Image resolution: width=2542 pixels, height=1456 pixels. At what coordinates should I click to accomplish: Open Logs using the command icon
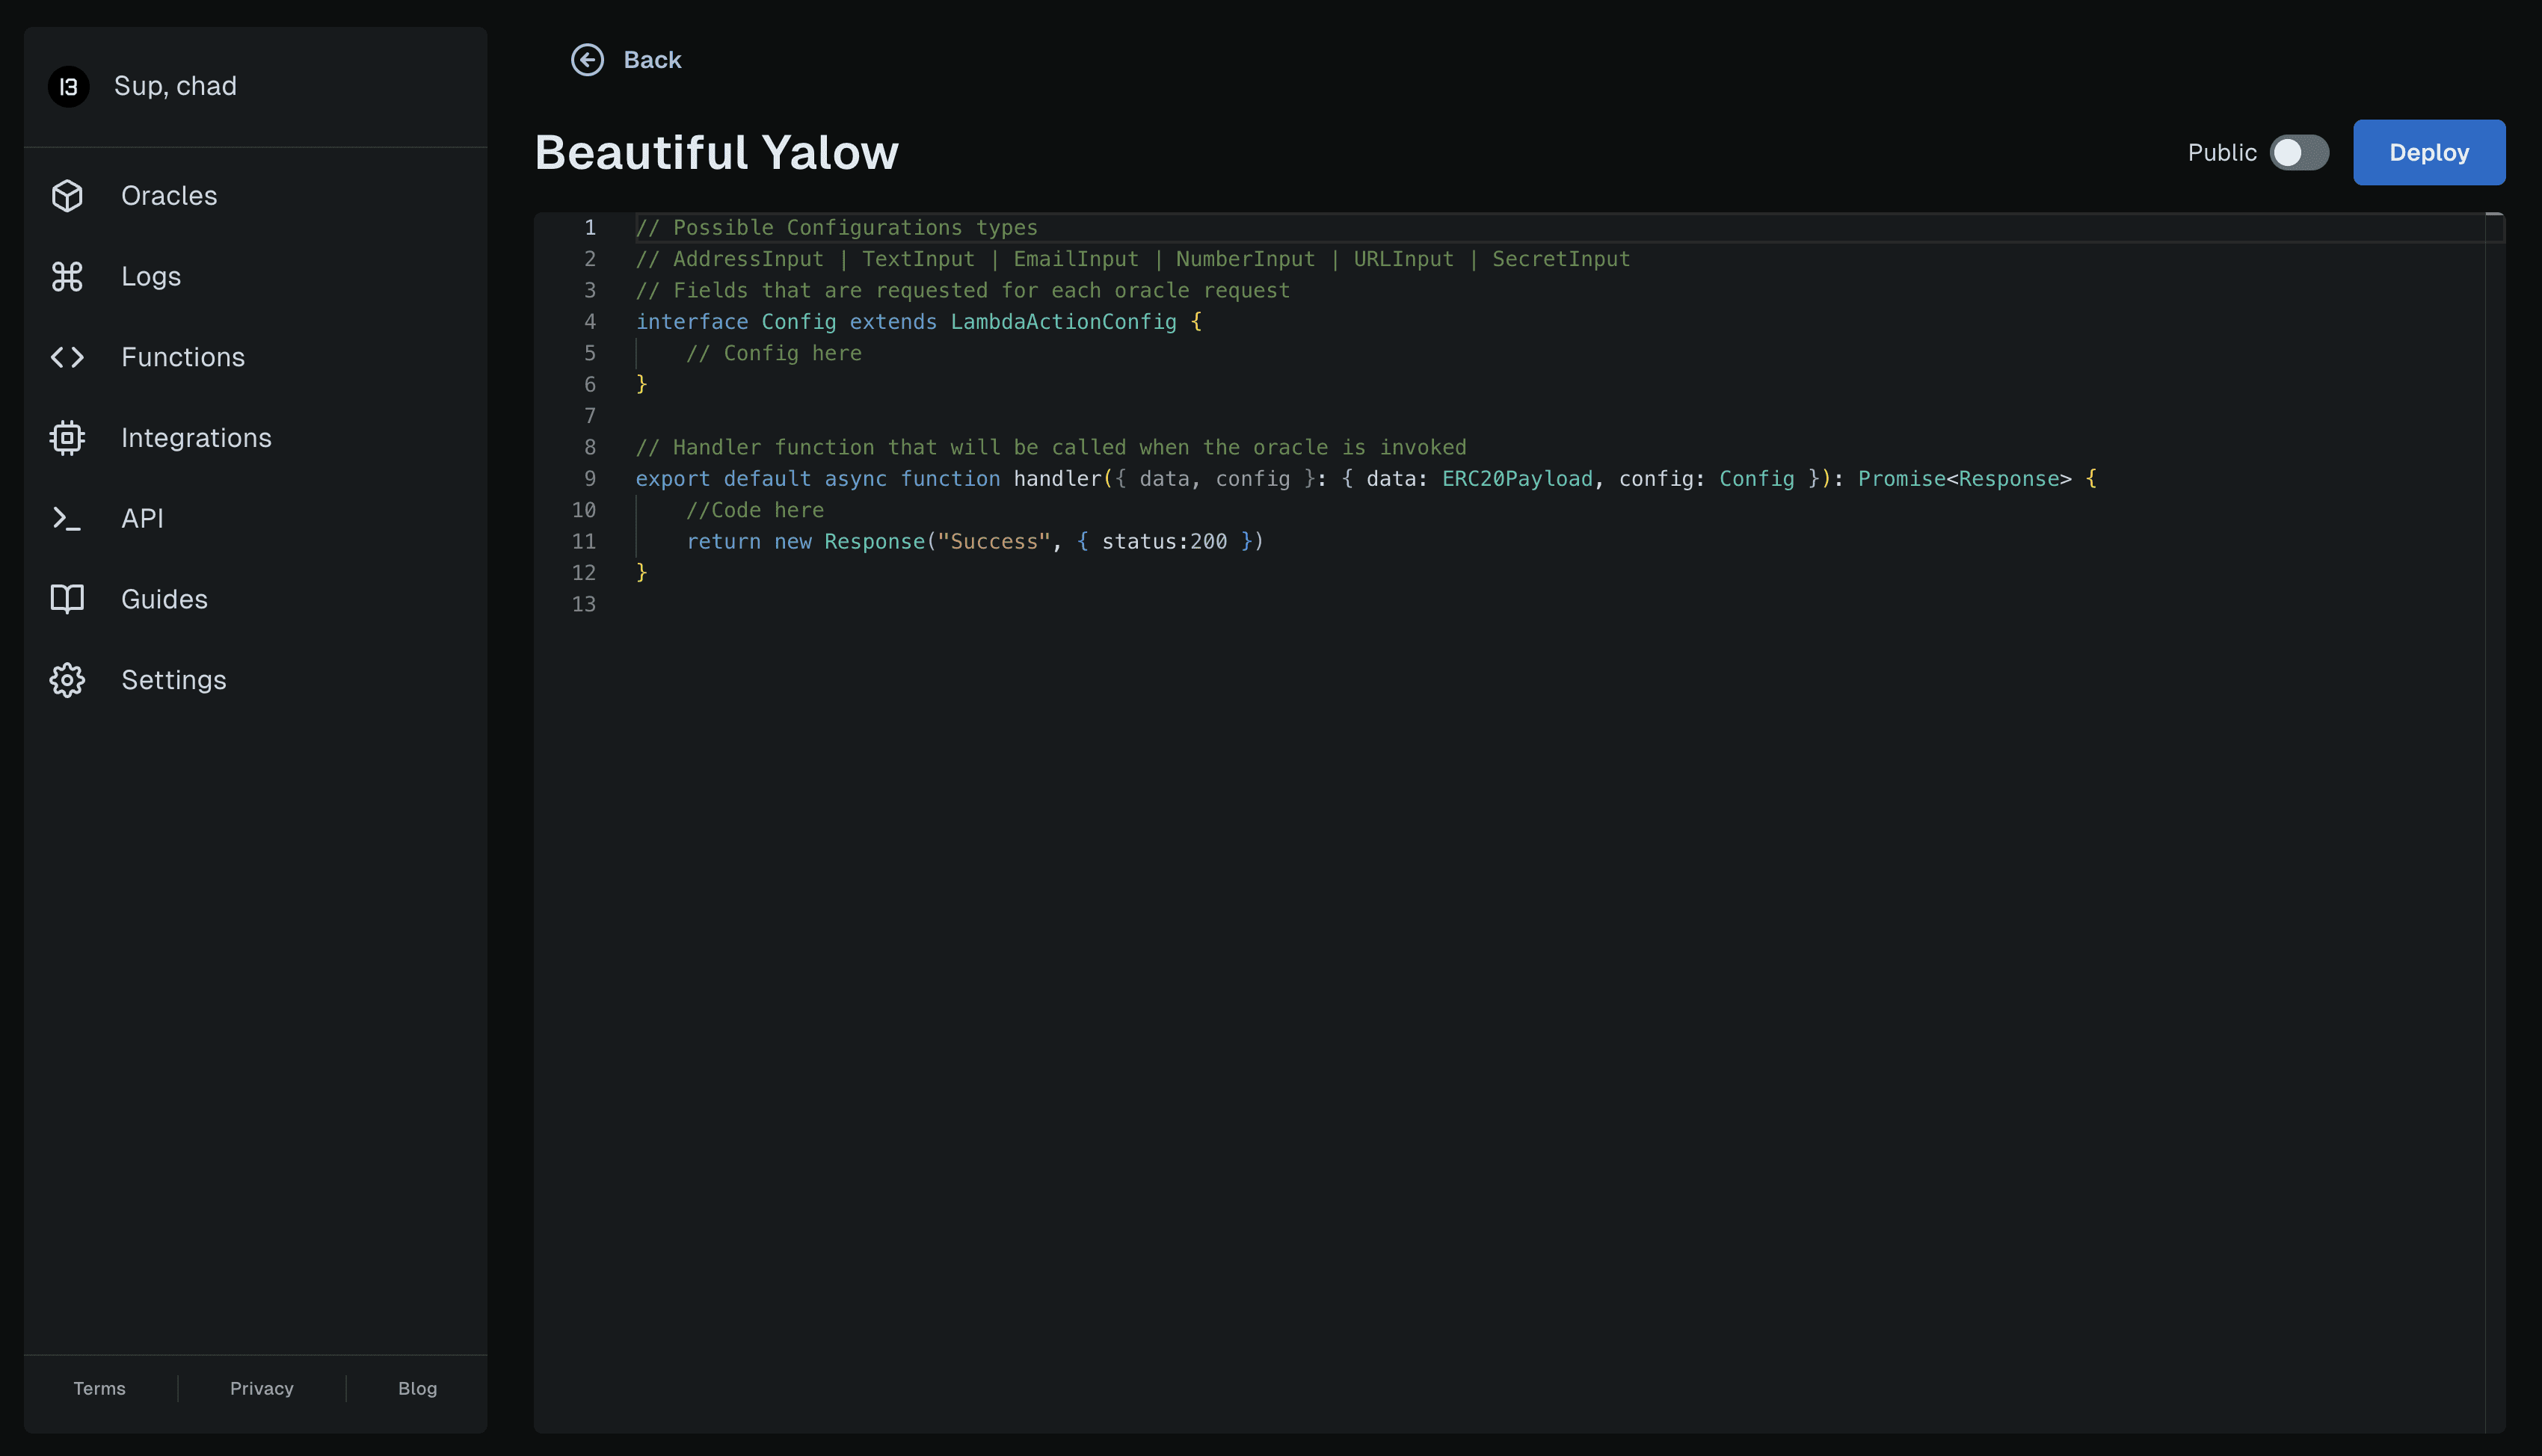[x=67, y=276]
